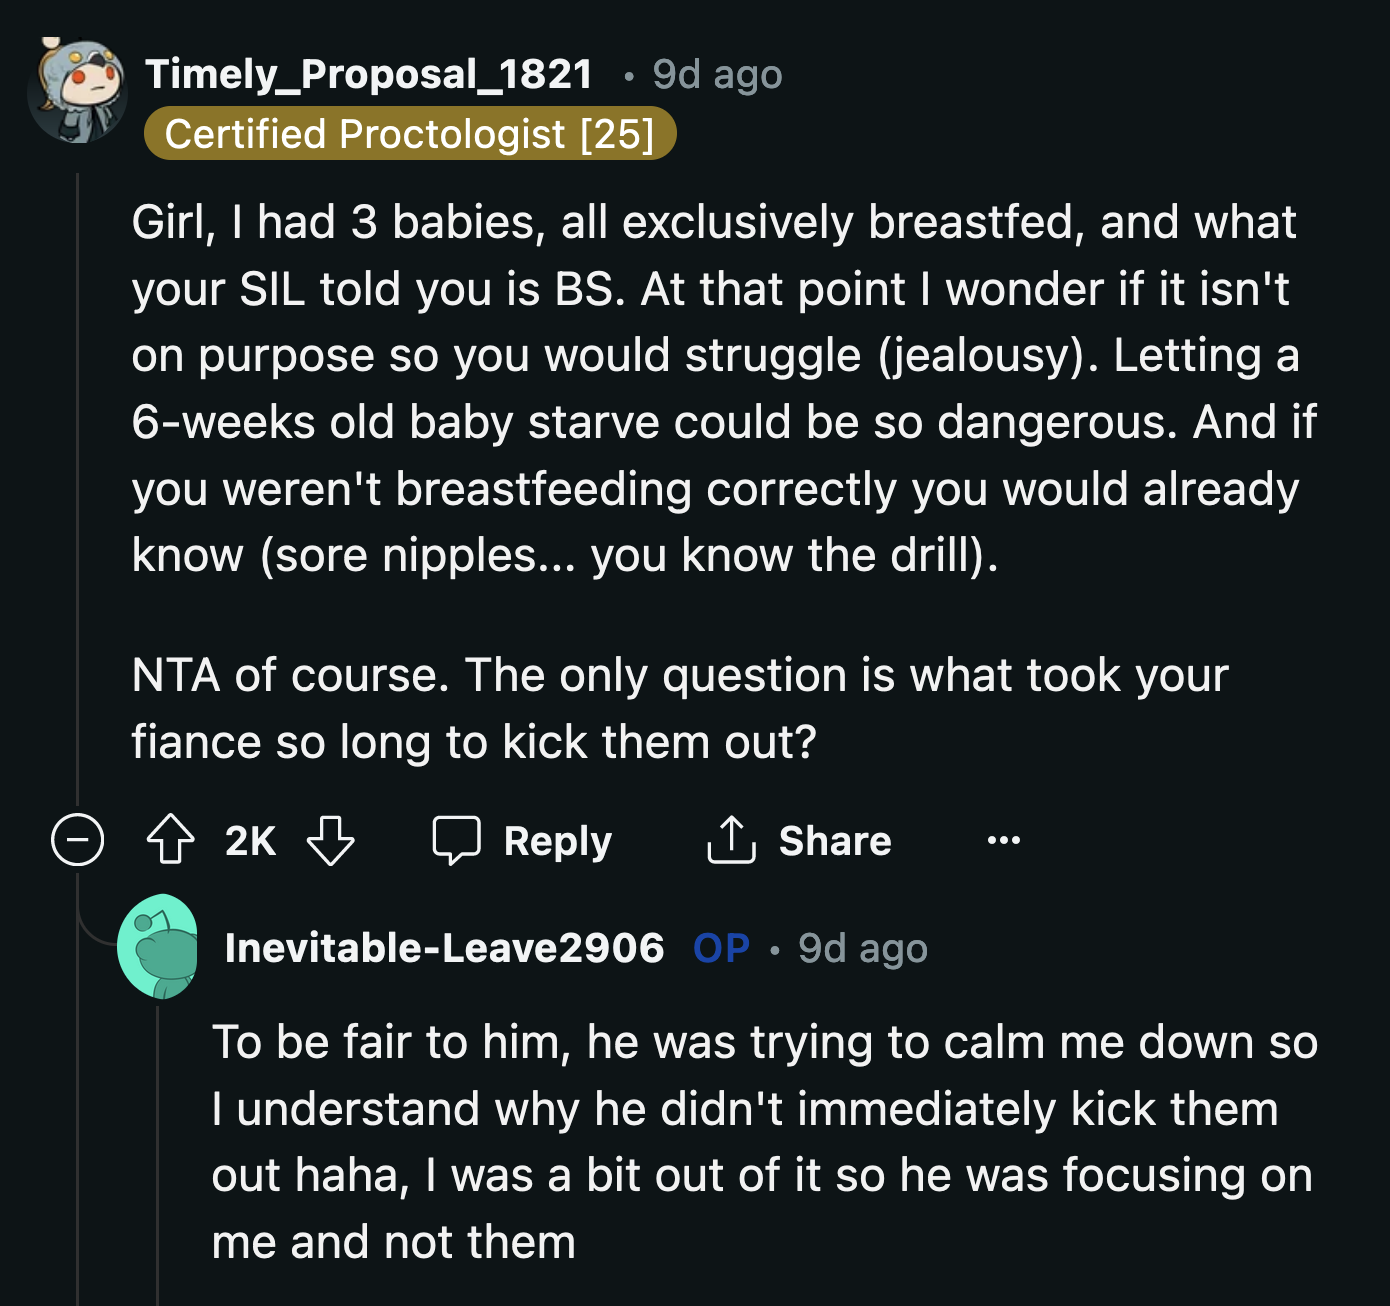Collapse the comment using the minus toggle
1390x1306 pixels.
point(79,840)
